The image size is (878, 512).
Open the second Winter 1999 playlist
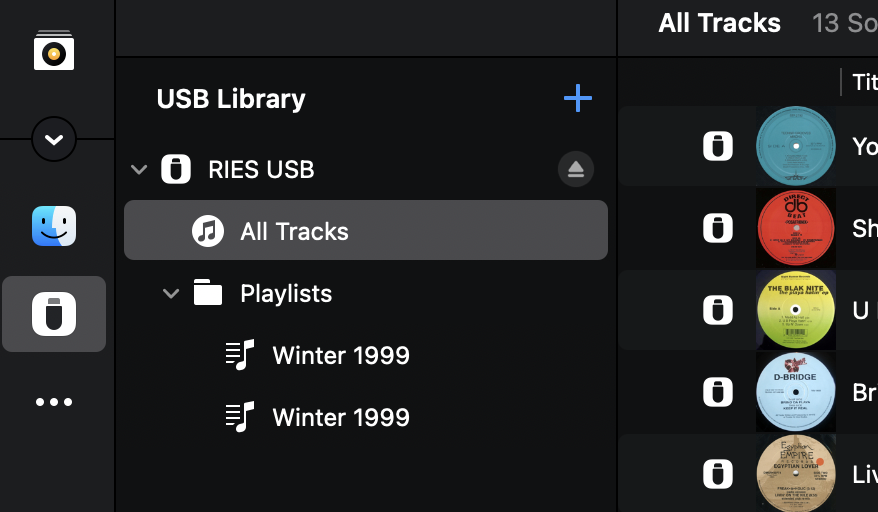[340, 418]
